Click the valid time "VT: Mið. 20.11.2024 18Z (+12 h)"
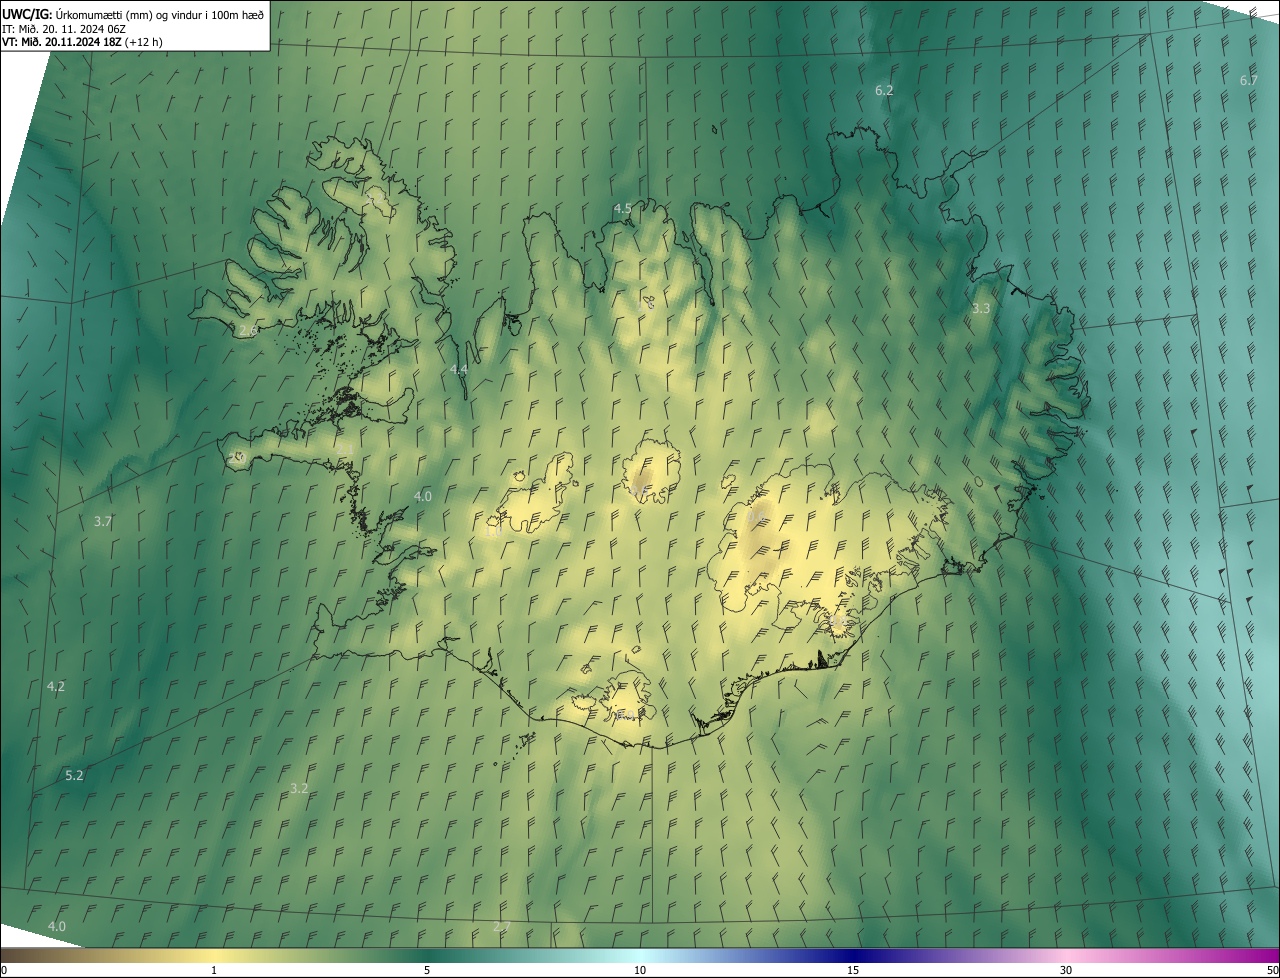The width and height of the screenshot is (1280, 978). (84, 42)
